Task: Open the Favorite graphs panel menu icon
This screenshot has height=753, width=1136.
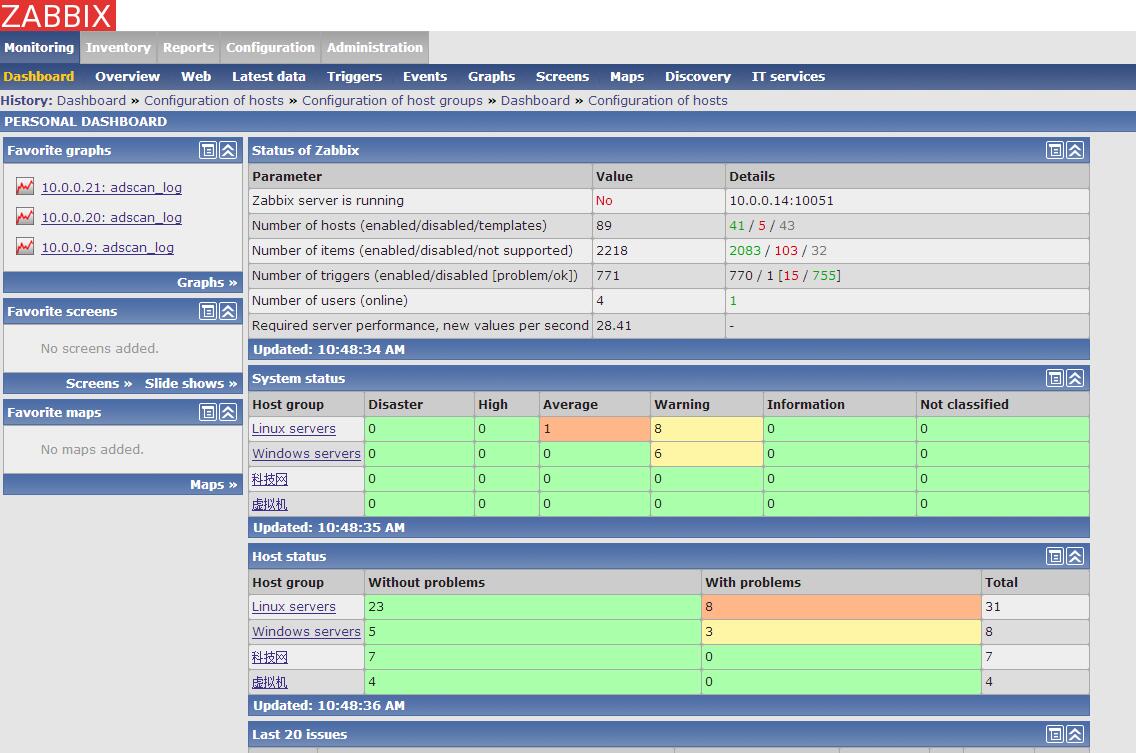Action: coord(207,150)
